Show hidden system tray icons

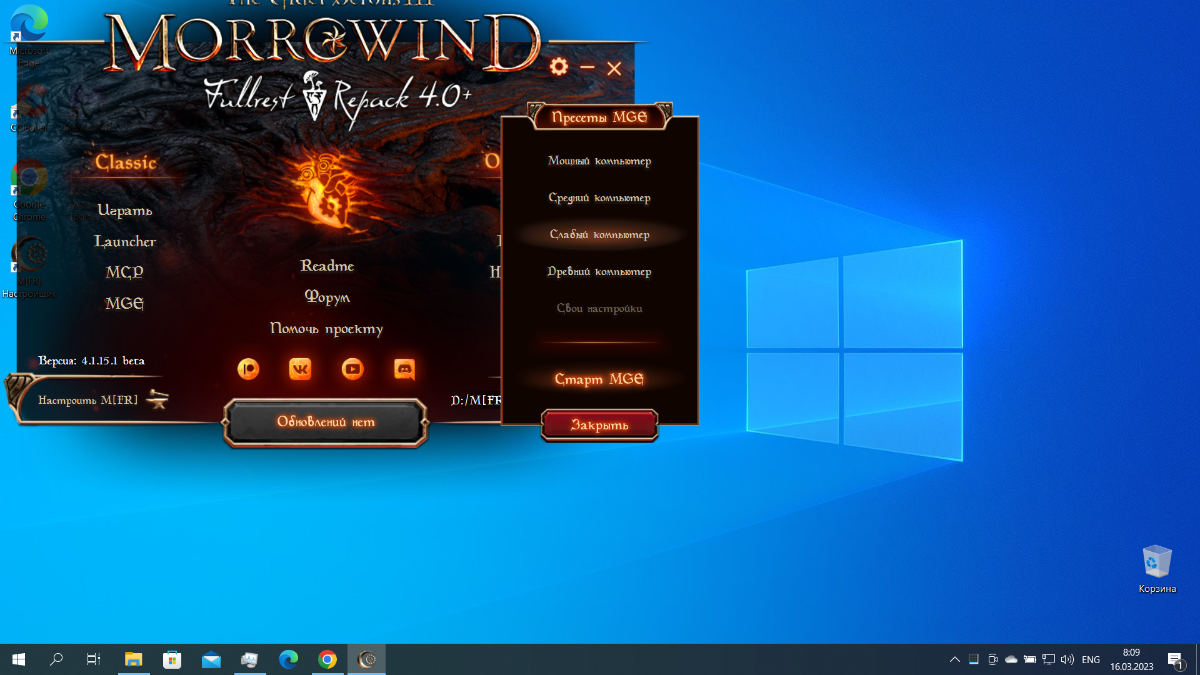tap(954, 660)
